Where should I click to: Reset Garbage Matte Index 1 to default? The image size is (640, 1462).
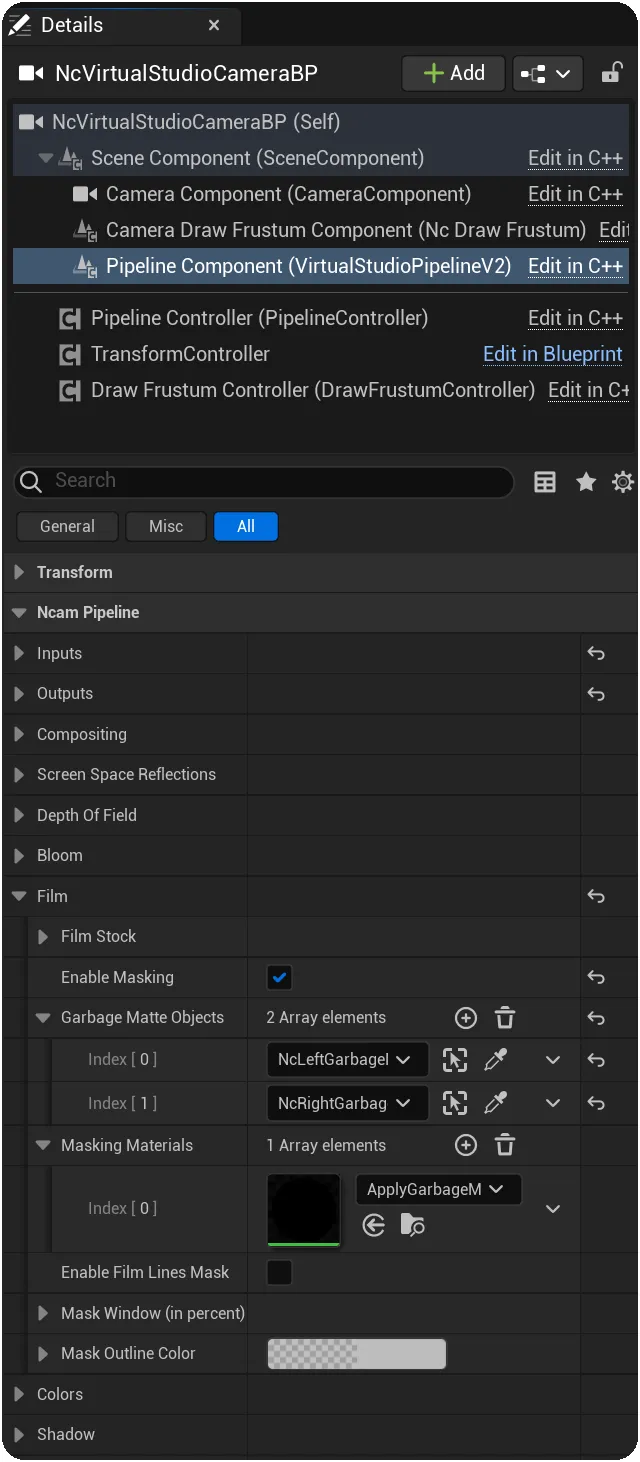coord(596,1103)
